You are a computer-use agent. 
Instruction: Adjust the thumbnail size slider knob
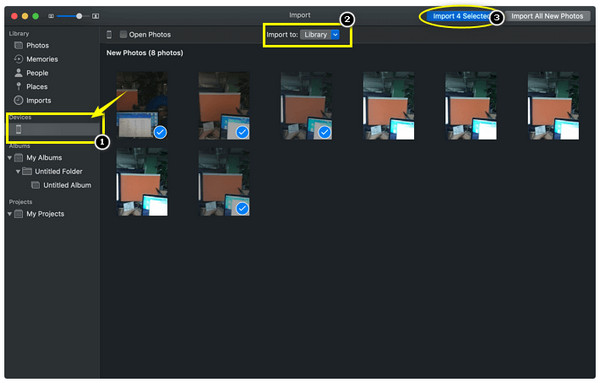(79, 16)
